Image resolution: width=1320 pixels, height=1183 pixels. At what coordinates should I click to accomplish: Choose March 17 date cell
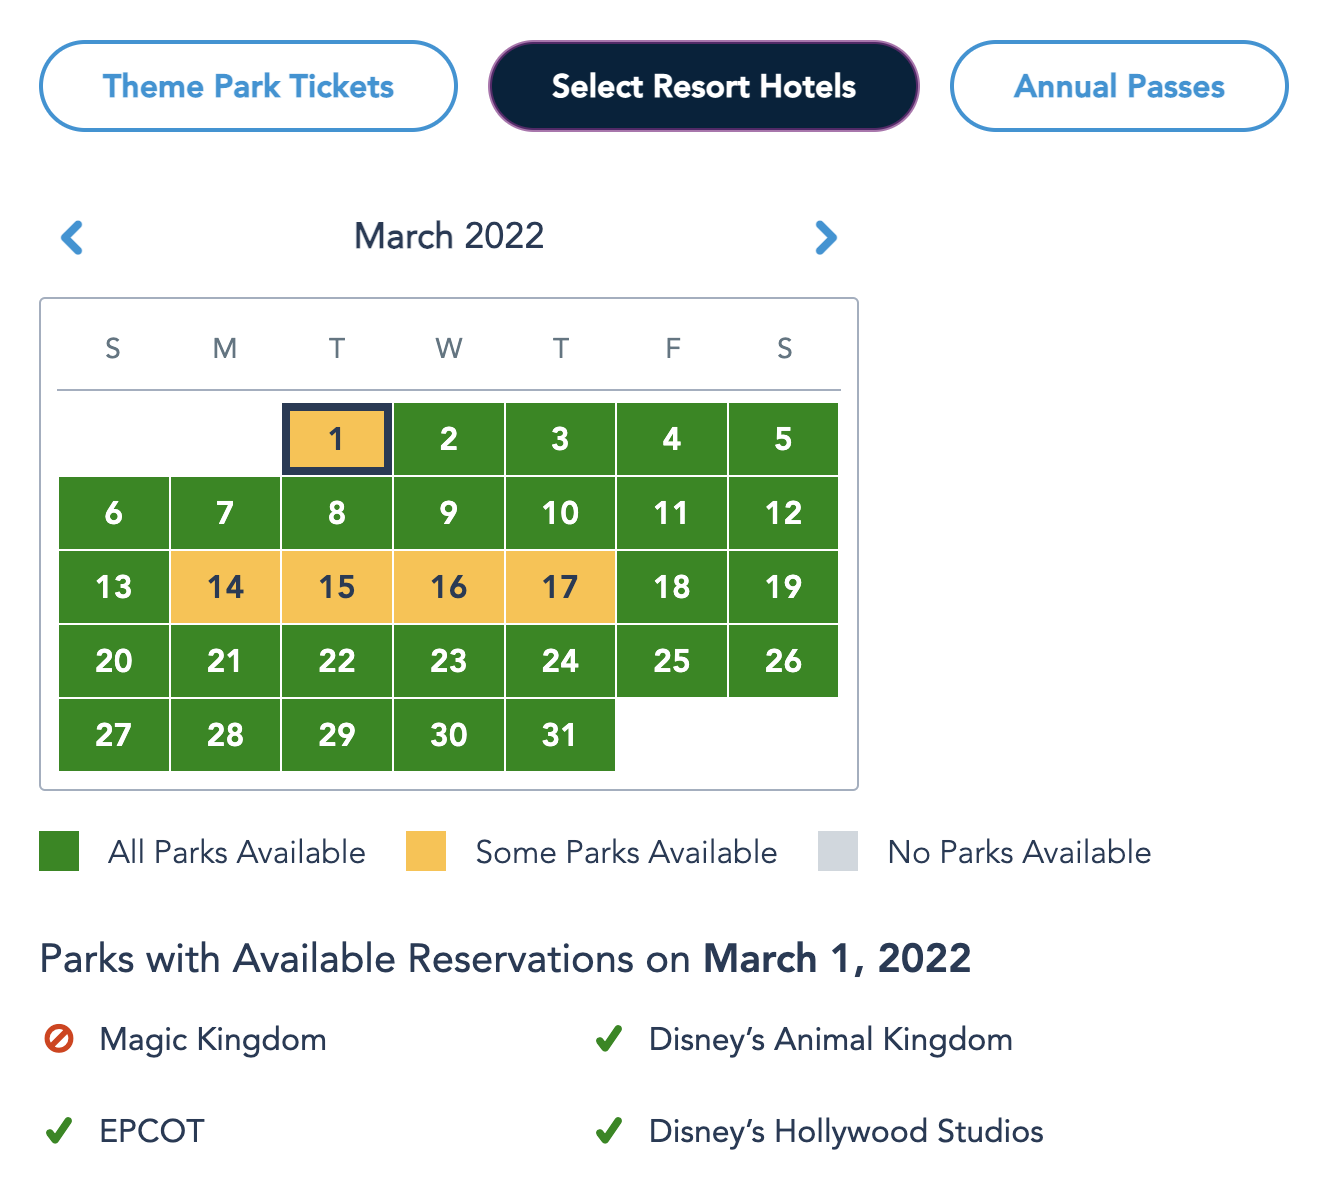(x=560, y=587)
